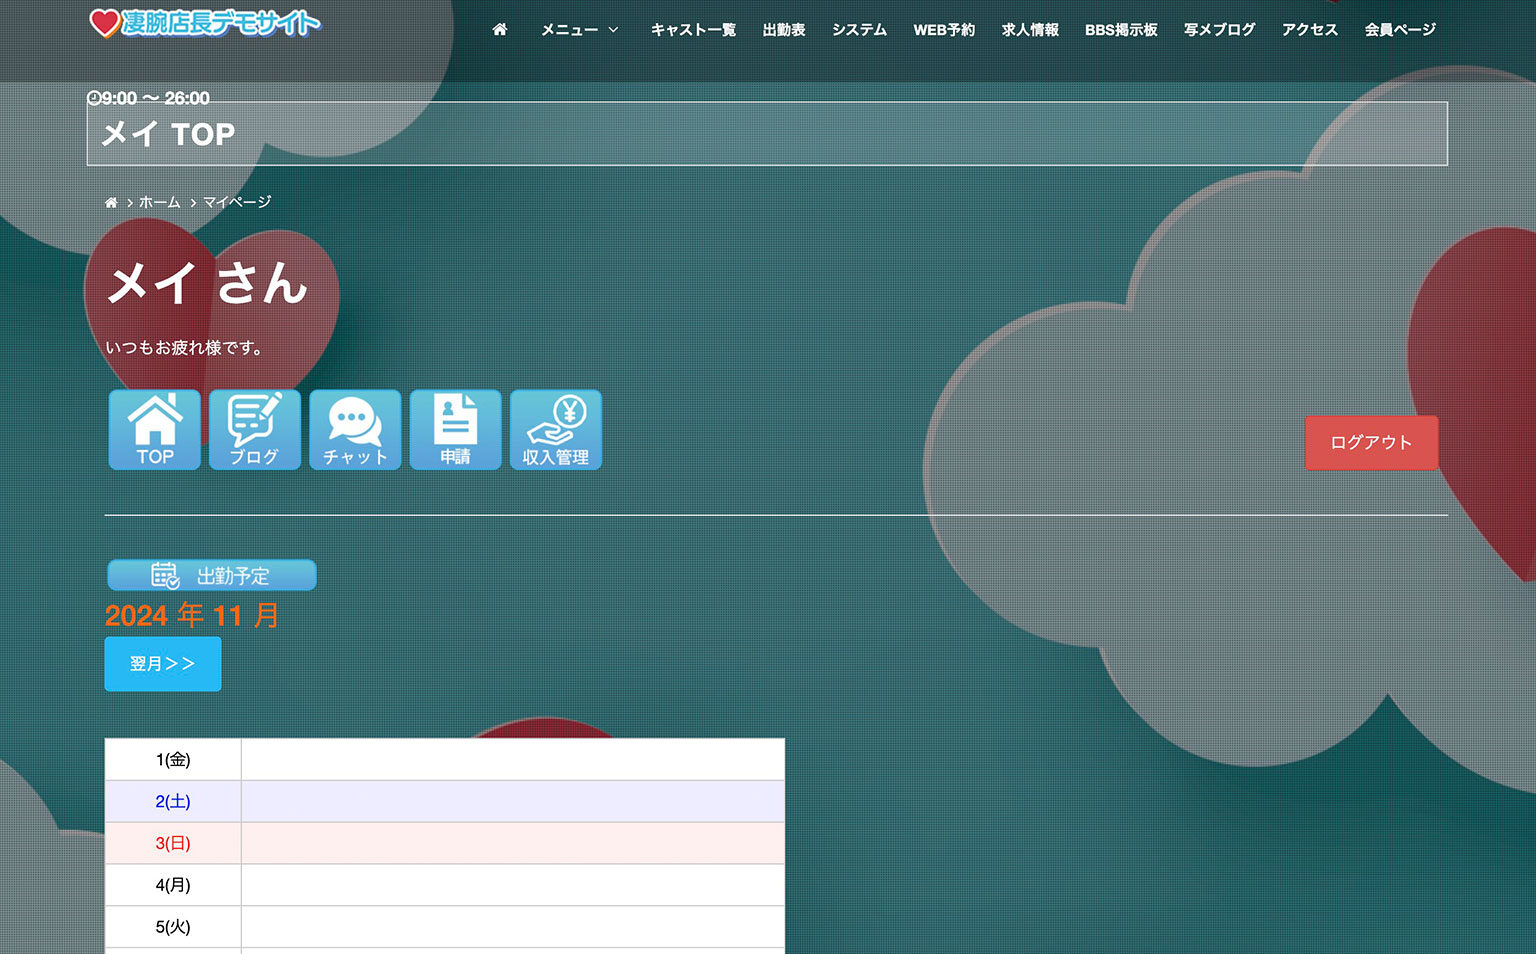Open BBS掲示板 in navigation
The height and width of the screenshot is (954, 1536).
tap(1121, 30)
